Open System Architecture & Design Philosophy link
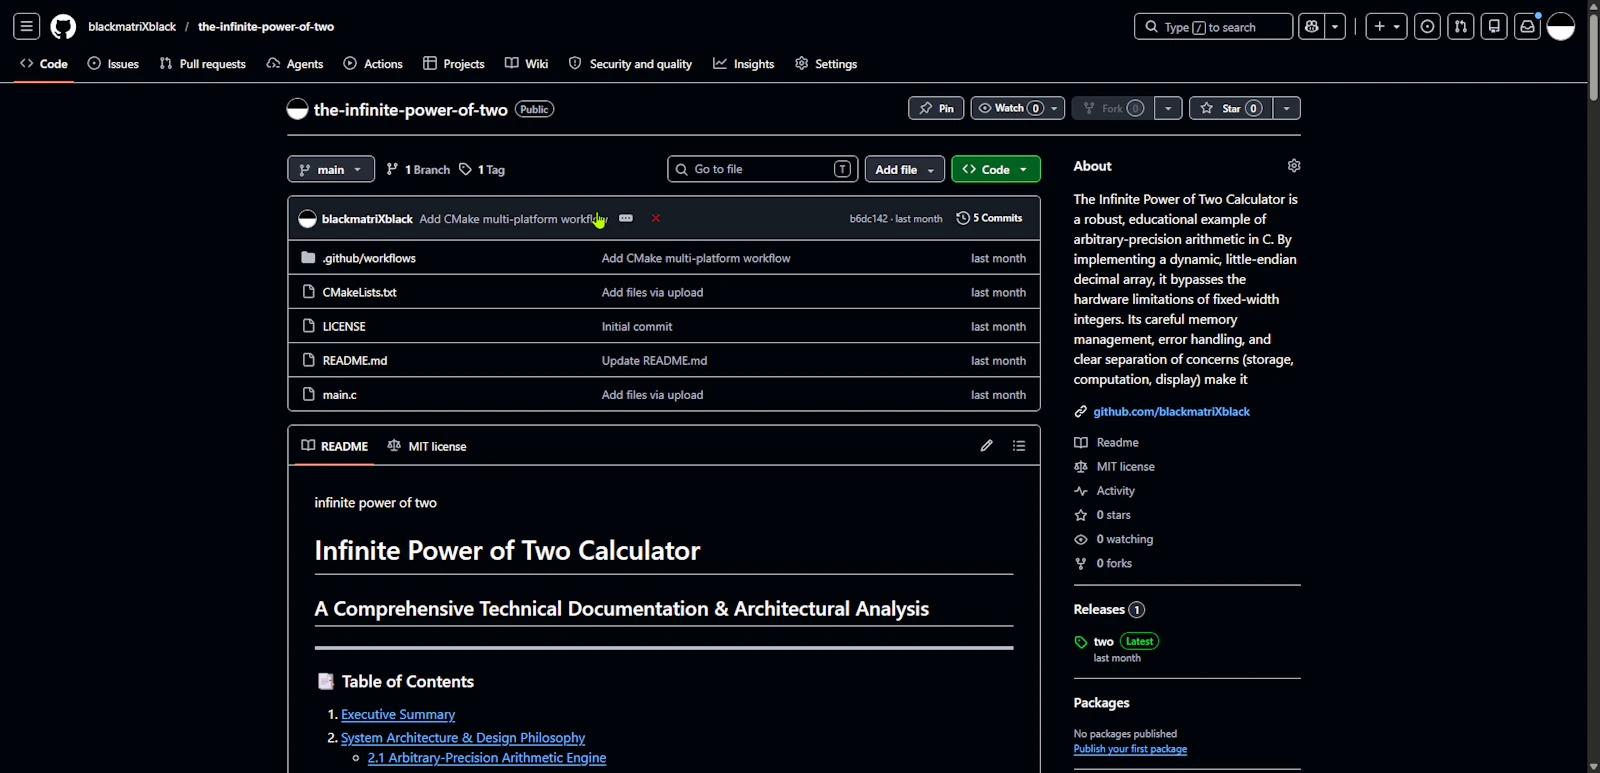1600x773 pixels. tap(463, 738)
